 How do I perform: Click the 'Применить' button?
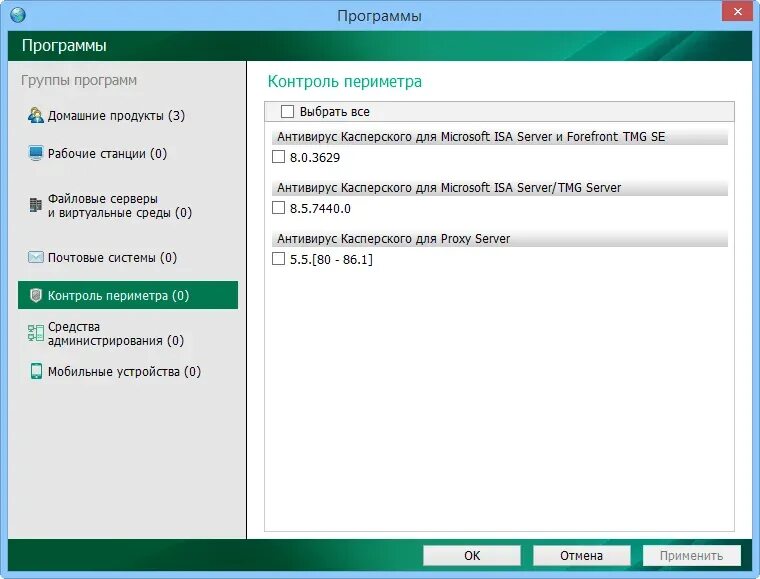(x=692, y=555)
